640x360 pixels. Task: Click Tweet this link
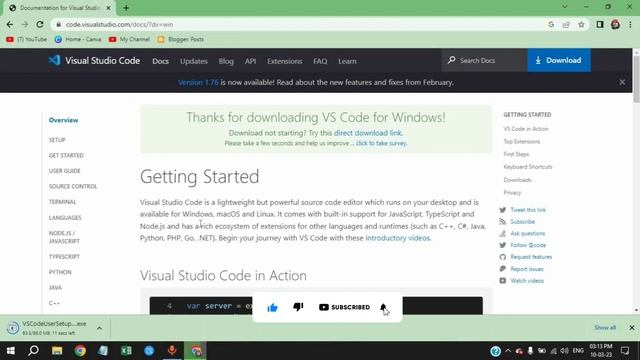(528, 210)
